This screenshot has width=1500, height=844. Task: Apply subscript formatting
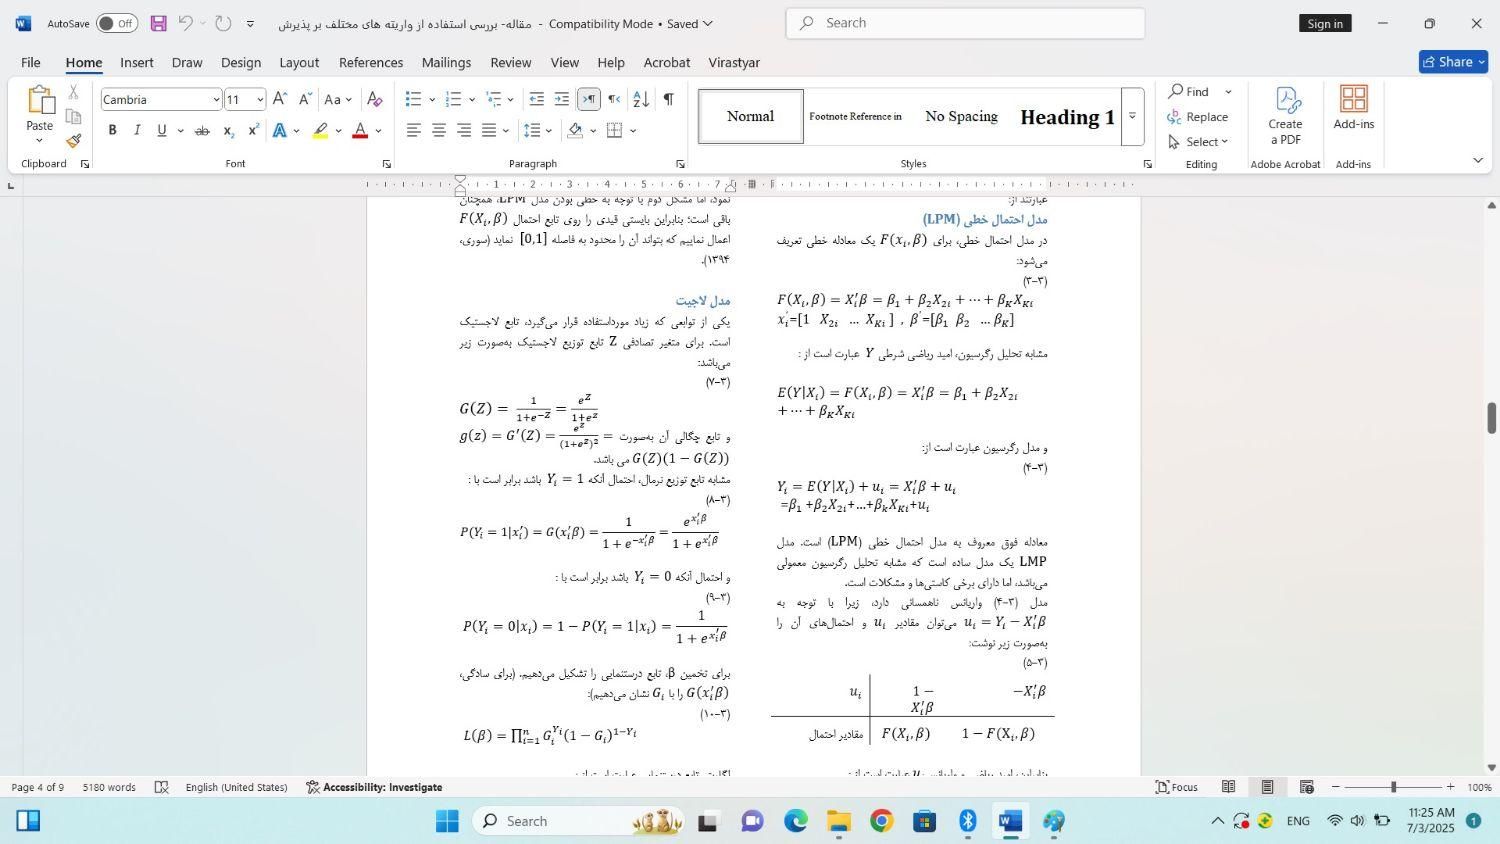pyautogui.click(x=229, y=131)
